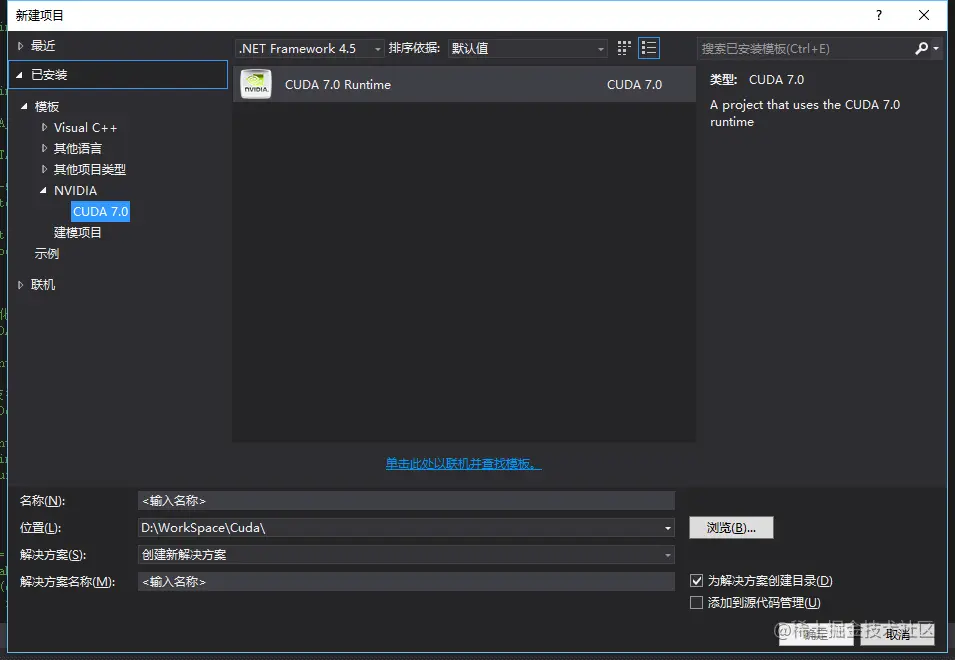Click the 取消 cancel button

point(898,634)
